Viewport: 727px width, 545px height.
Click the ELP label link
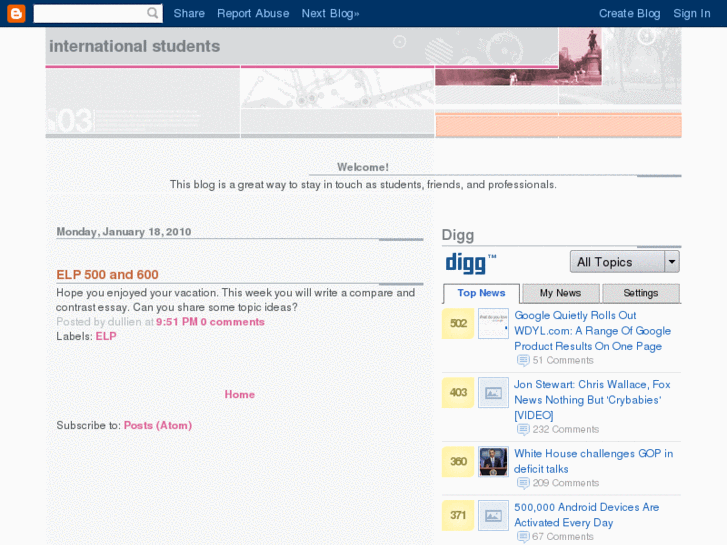[106, 336]
